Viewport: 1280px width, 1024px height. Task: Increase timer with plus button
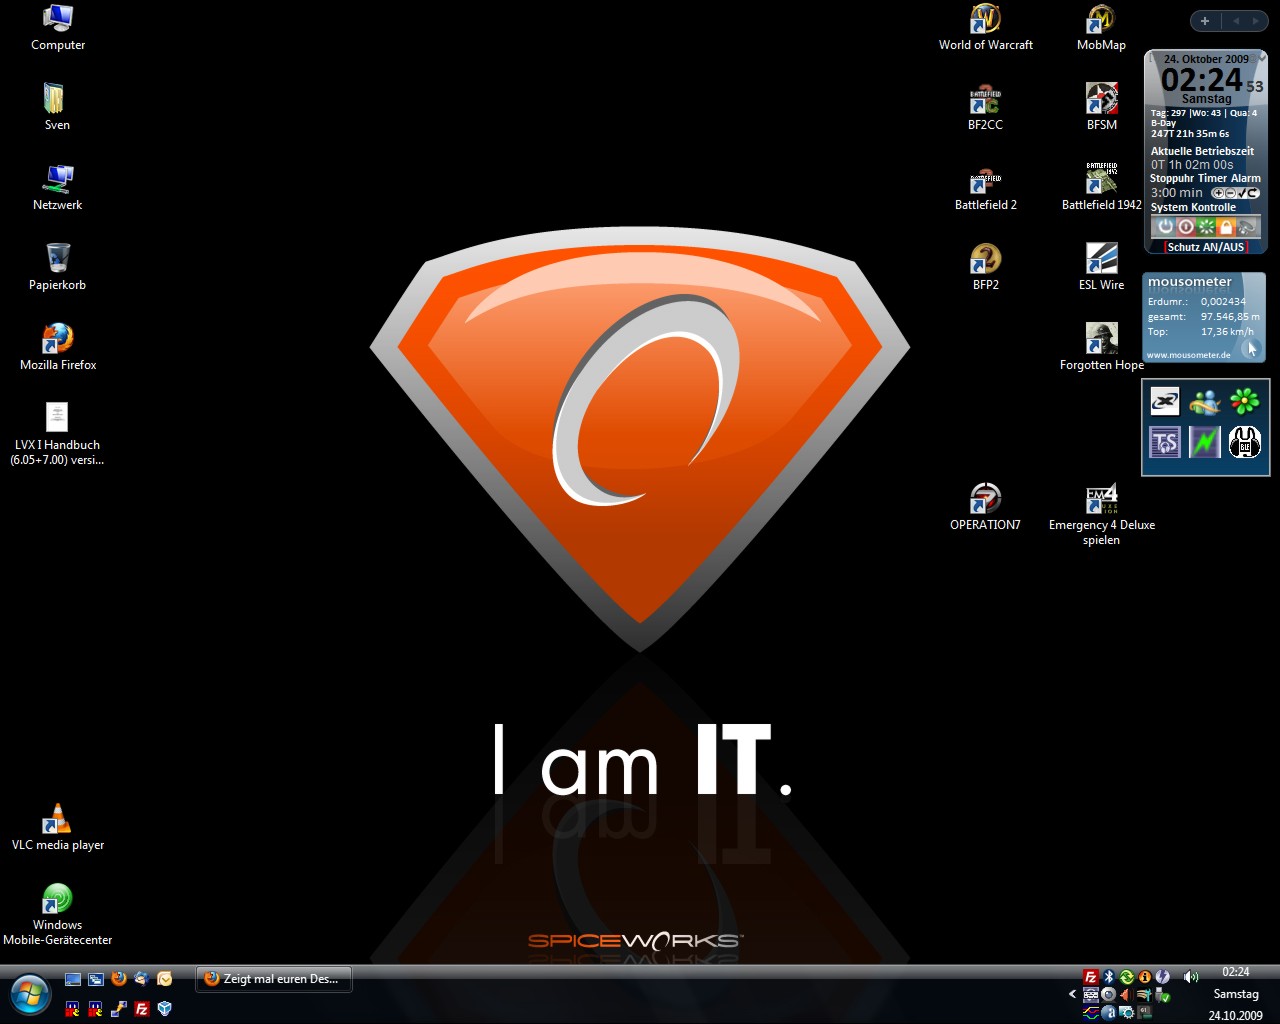(1218, 193)
